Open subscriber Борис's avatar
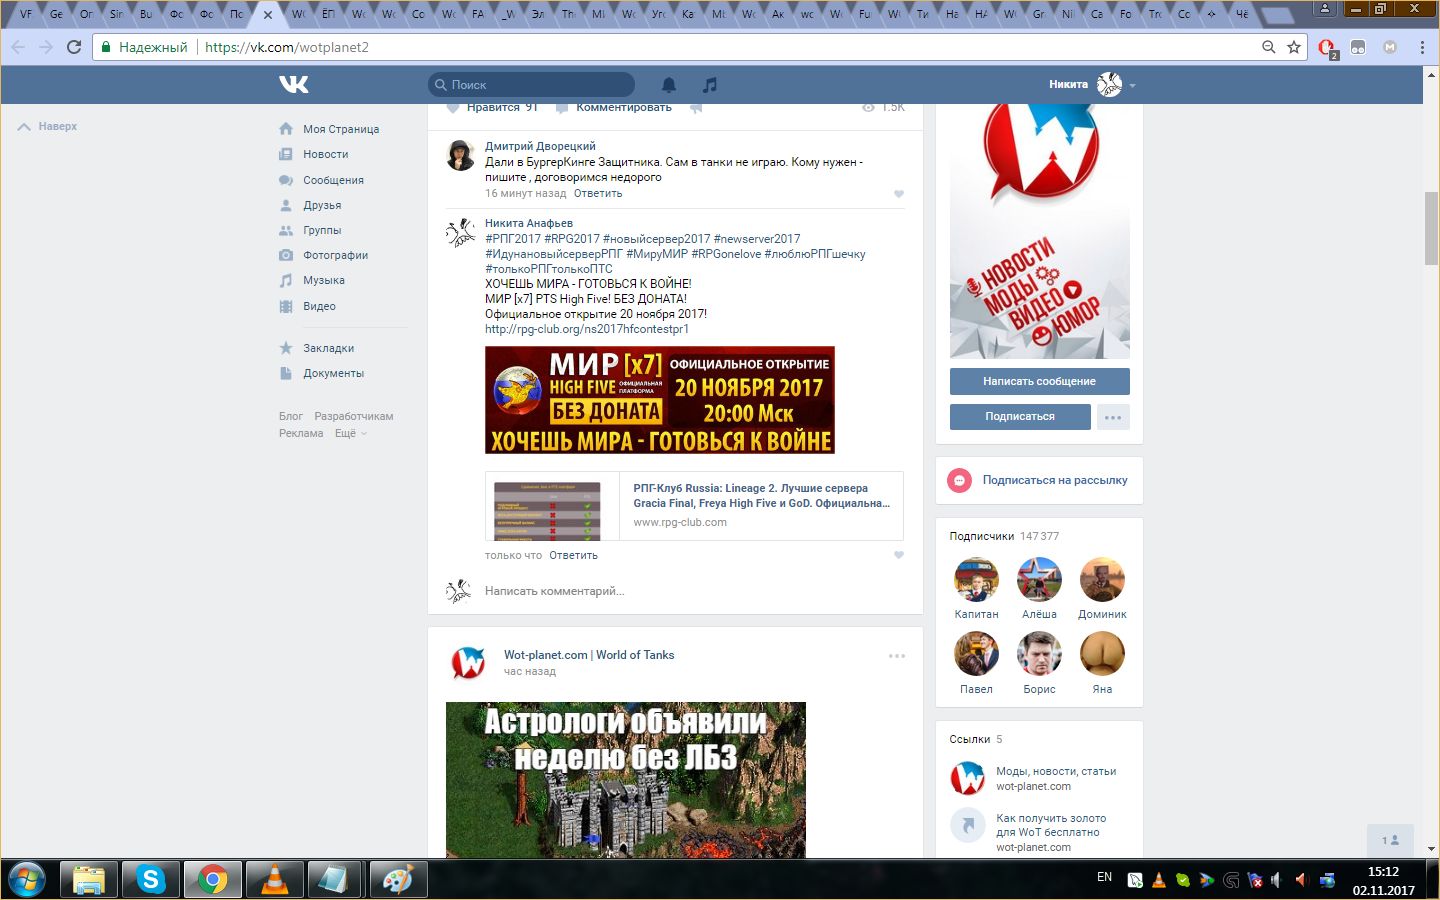 tap(1039, 654)
